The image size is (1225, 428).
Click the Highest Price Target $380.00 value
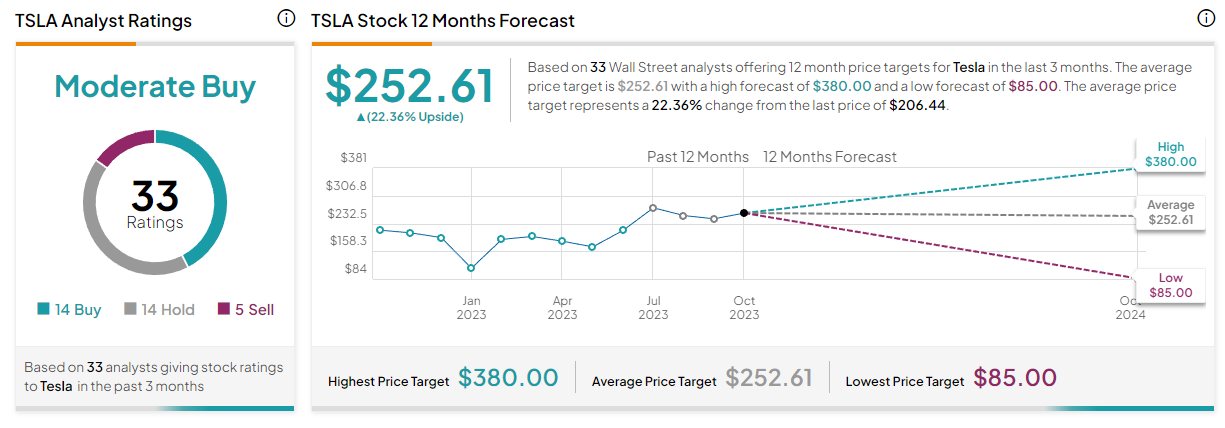click(x=508, y=377)
